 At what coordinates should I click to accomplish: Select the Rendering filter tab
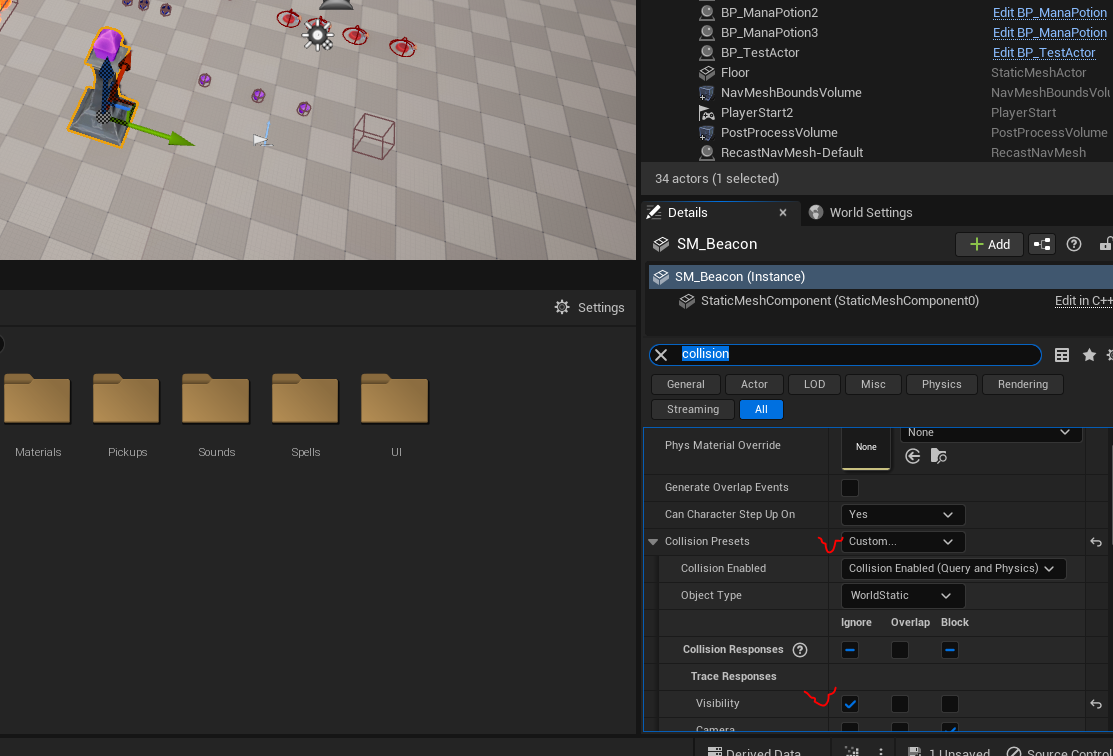[1023, 384]
